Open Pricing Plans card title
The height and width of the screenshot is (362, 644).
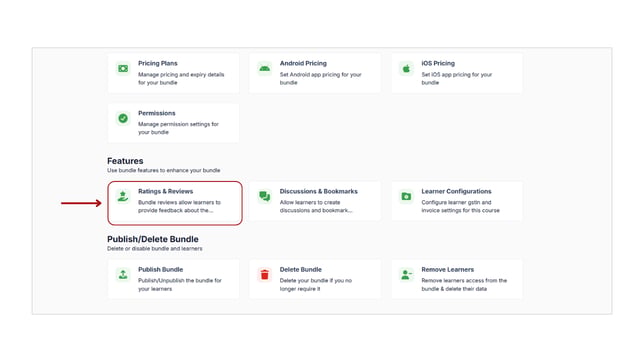click(x=158, y=63)
